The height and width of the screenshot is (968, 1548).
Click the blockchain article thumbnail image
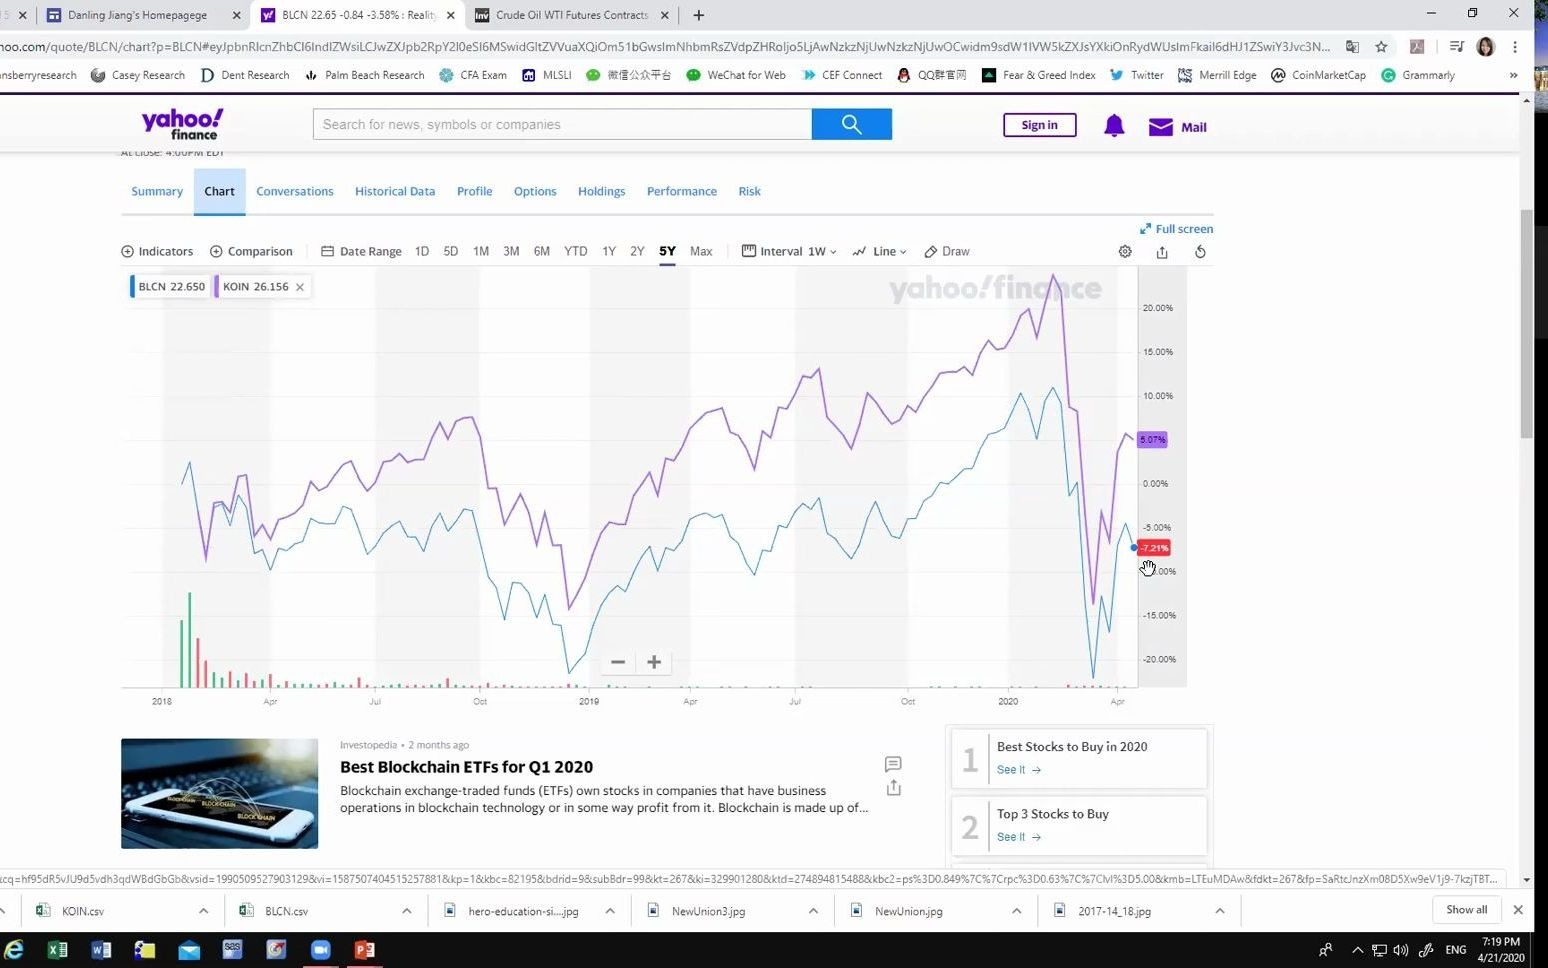point(219,794)
